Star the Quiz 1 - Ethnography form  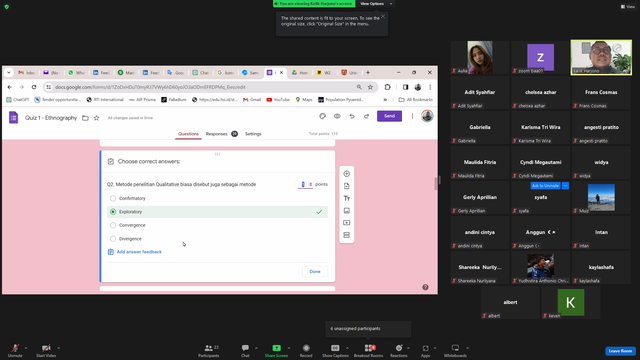pyautogui.click(x=96, y=118)
